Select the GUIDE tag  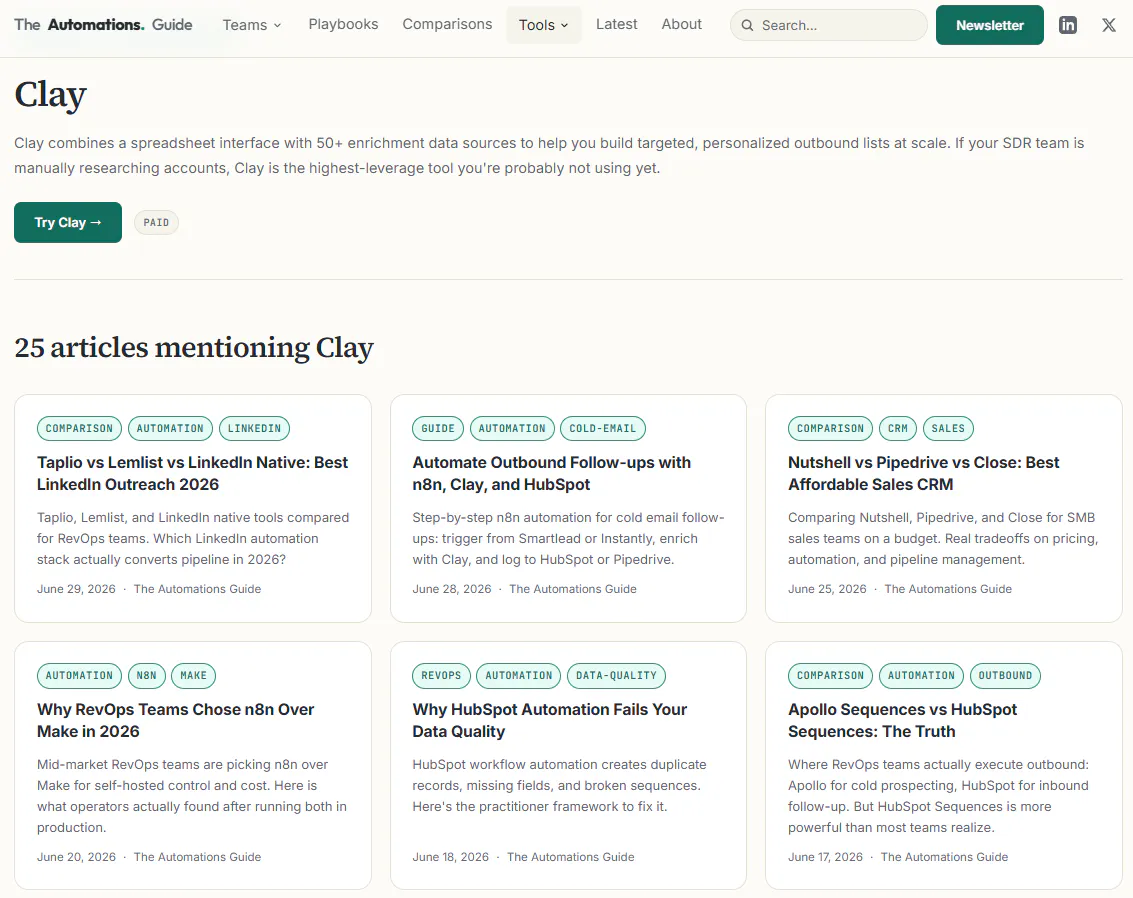tap(438, 428)
